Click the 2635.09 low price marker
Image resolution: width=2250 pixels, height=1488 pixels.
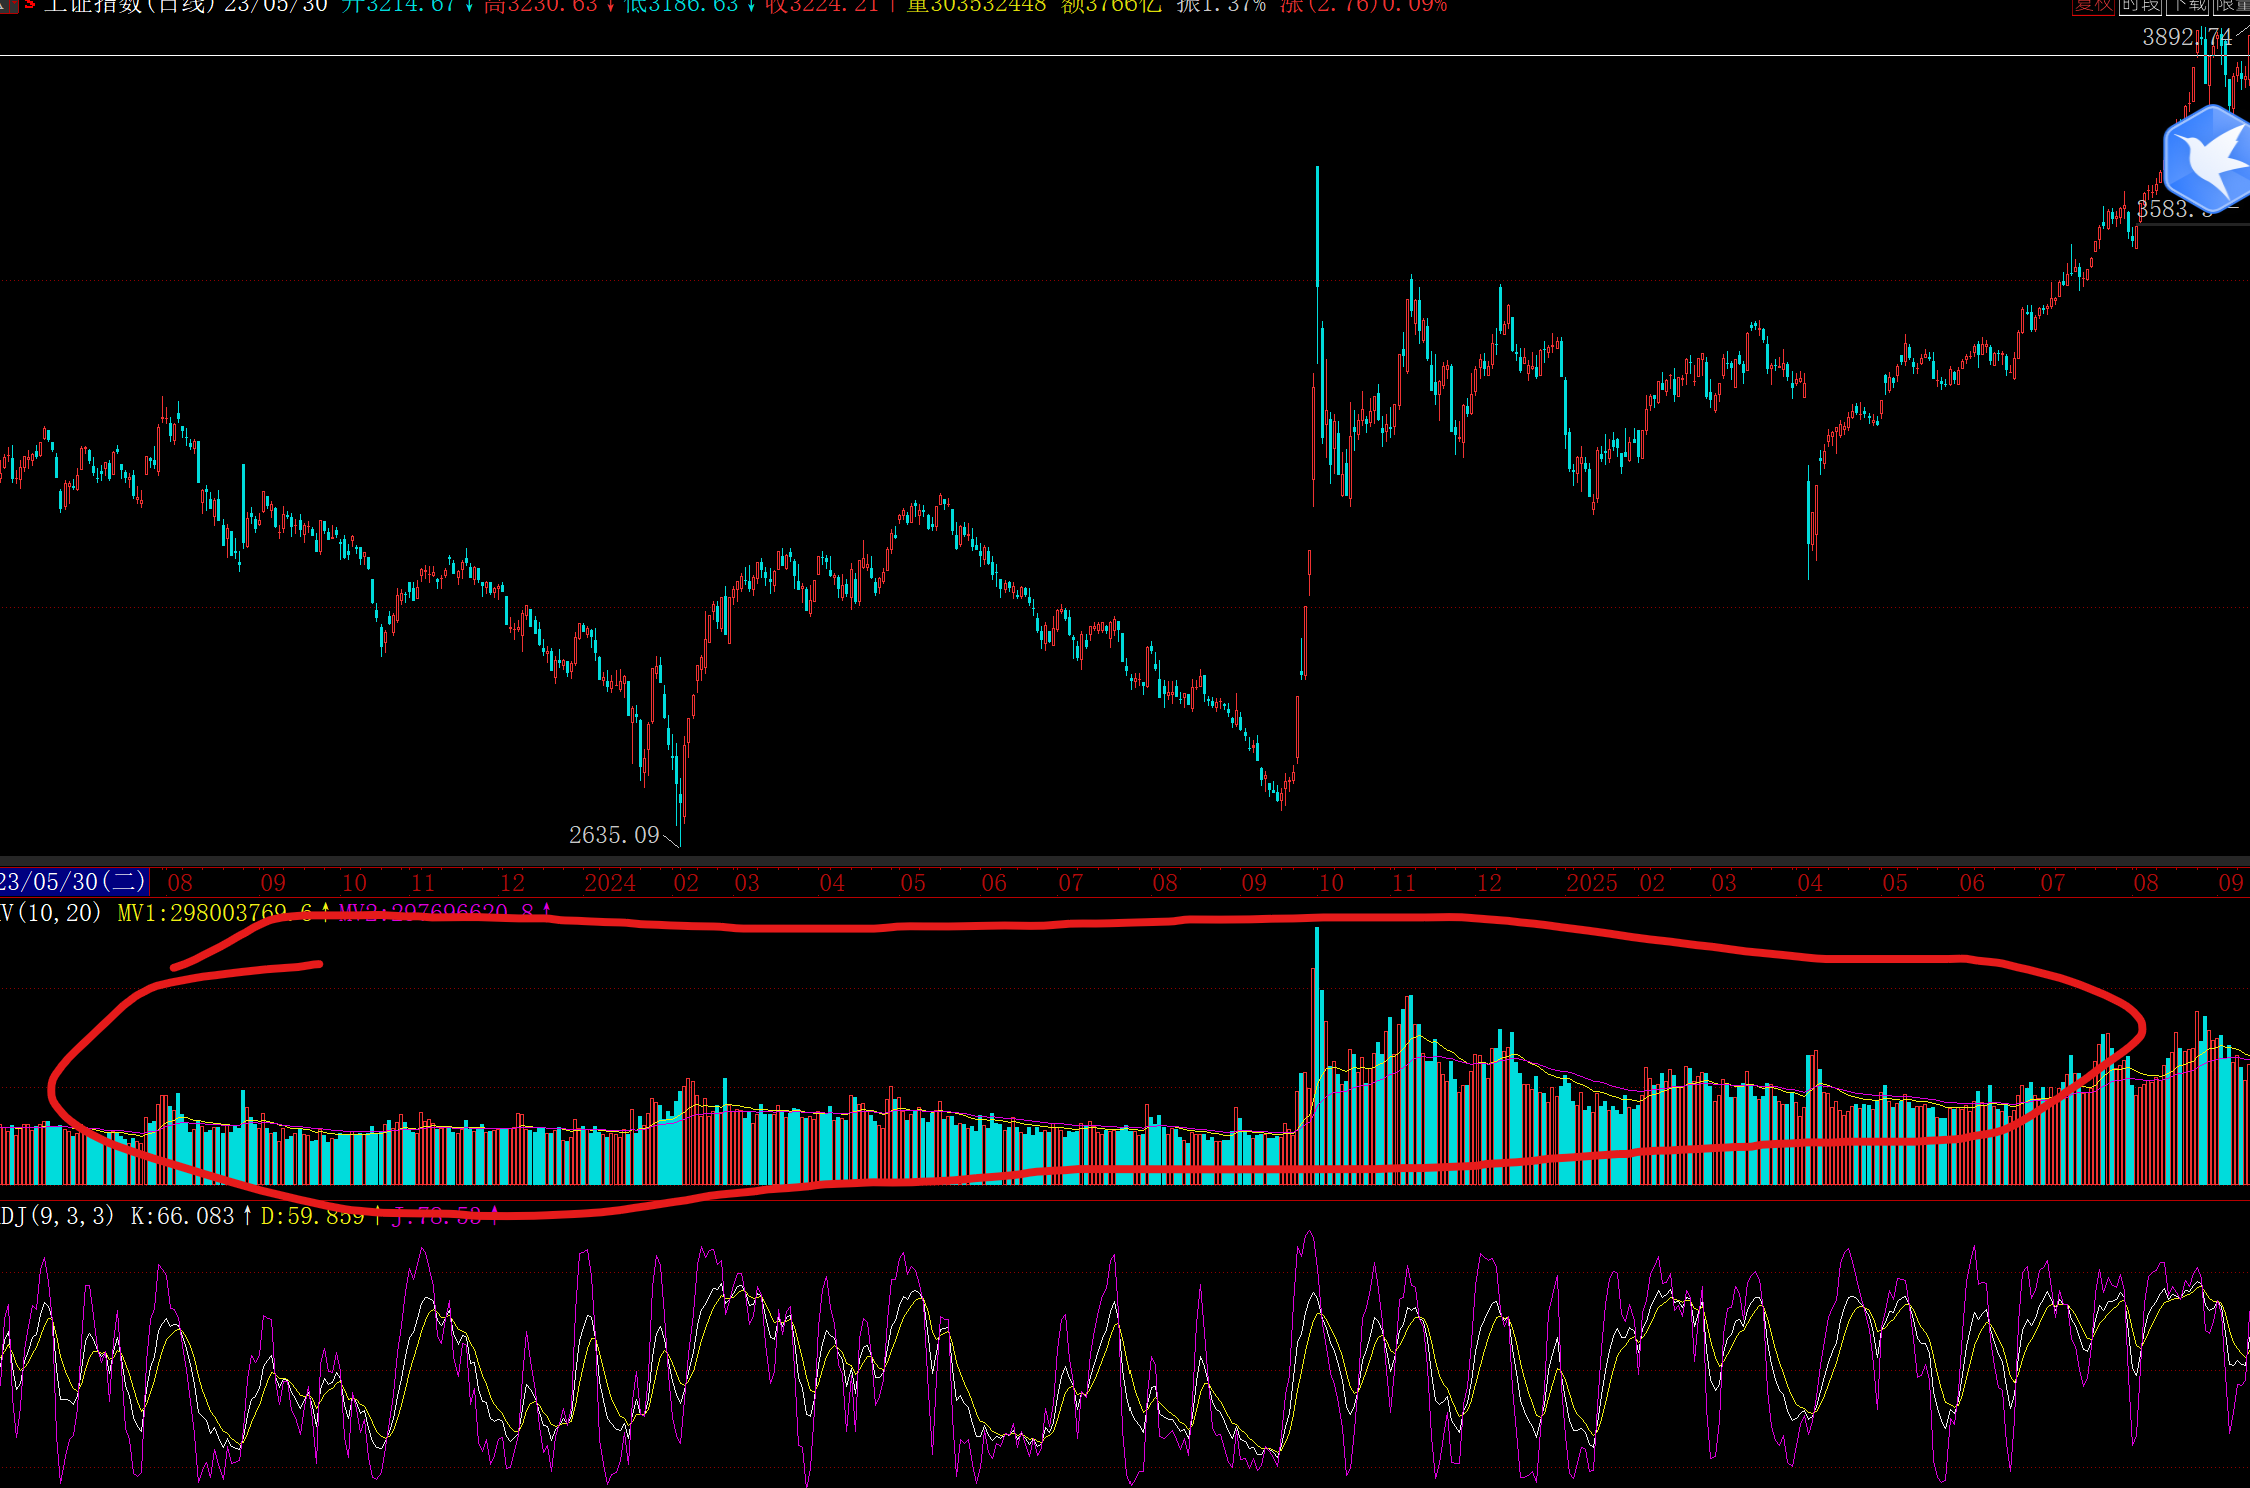click(614, 835)
